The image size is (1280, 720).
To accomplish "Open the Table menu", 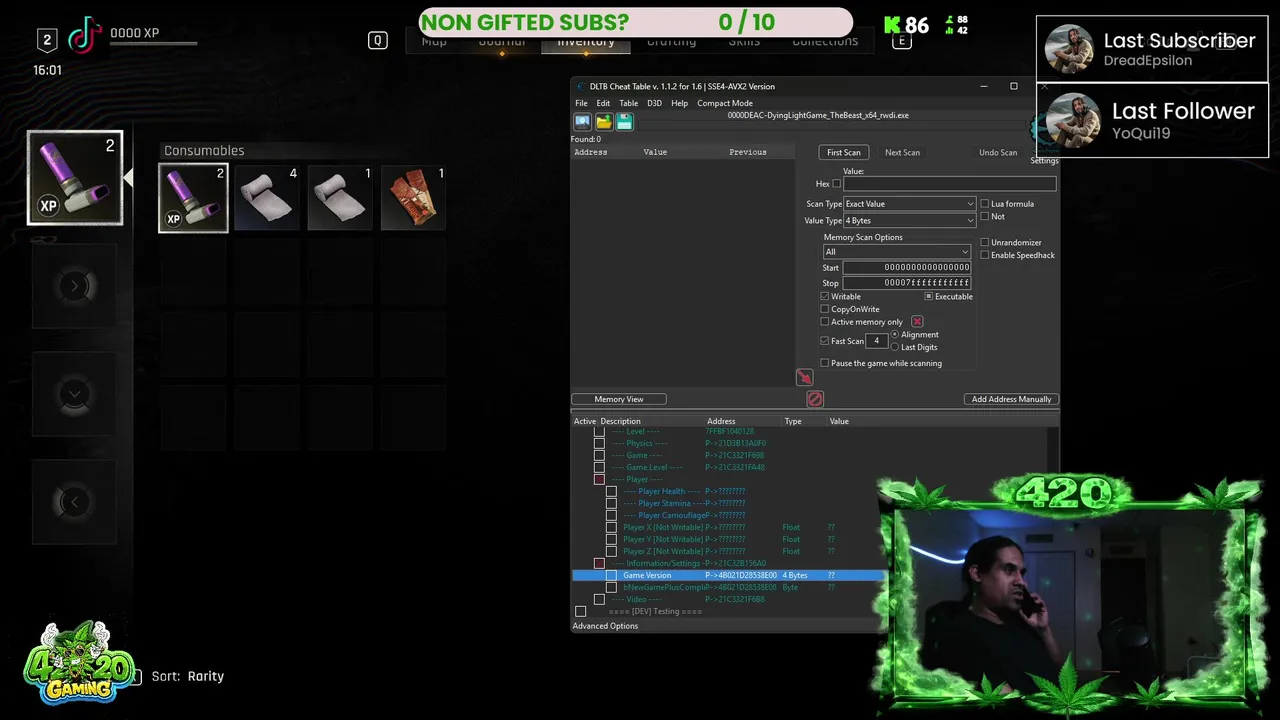I will 628,103.
